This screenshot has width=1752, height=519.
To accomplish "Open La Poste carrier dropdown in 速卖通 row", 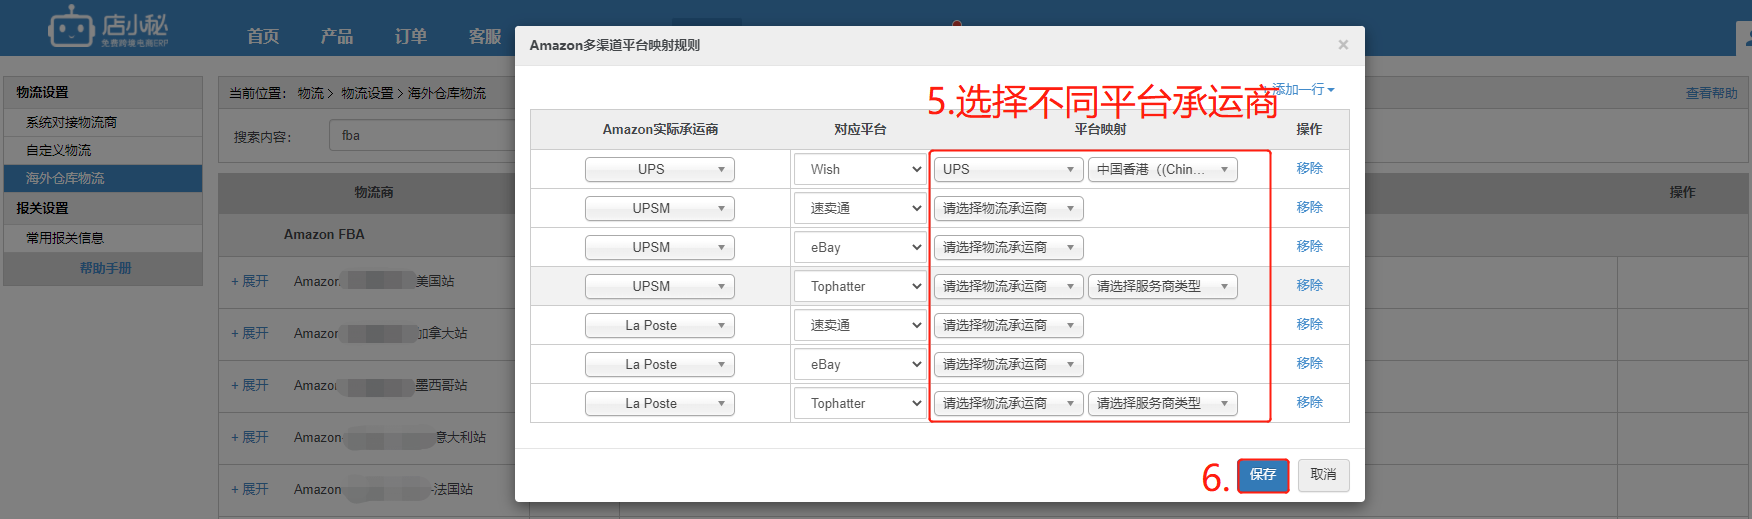I will [x=660, y=325].
